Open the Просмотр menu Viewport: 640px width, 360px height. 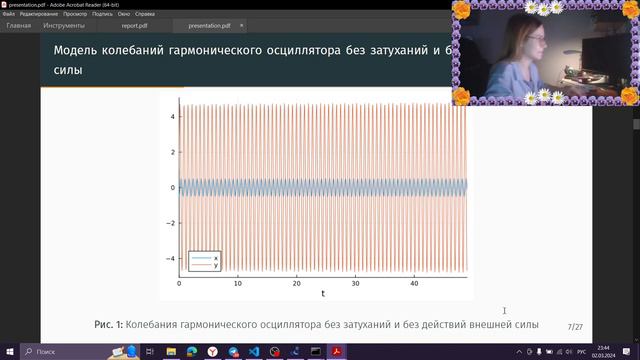point(75,14)
